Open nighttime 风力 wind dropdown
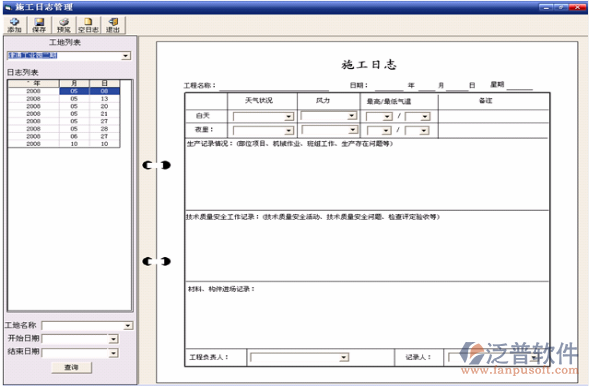589x386 pixels. [x=352, y=130]
